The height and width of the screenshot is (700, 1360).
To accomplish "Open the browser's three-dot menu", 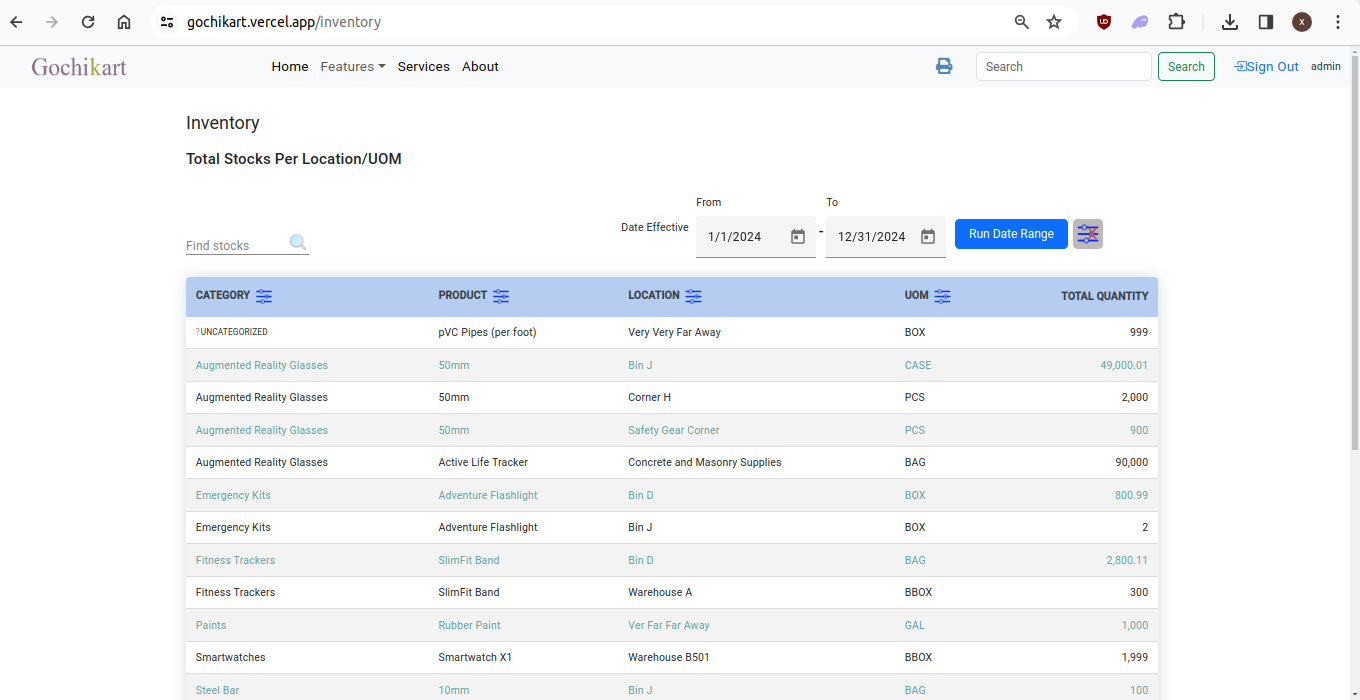I will (1338, 22).
